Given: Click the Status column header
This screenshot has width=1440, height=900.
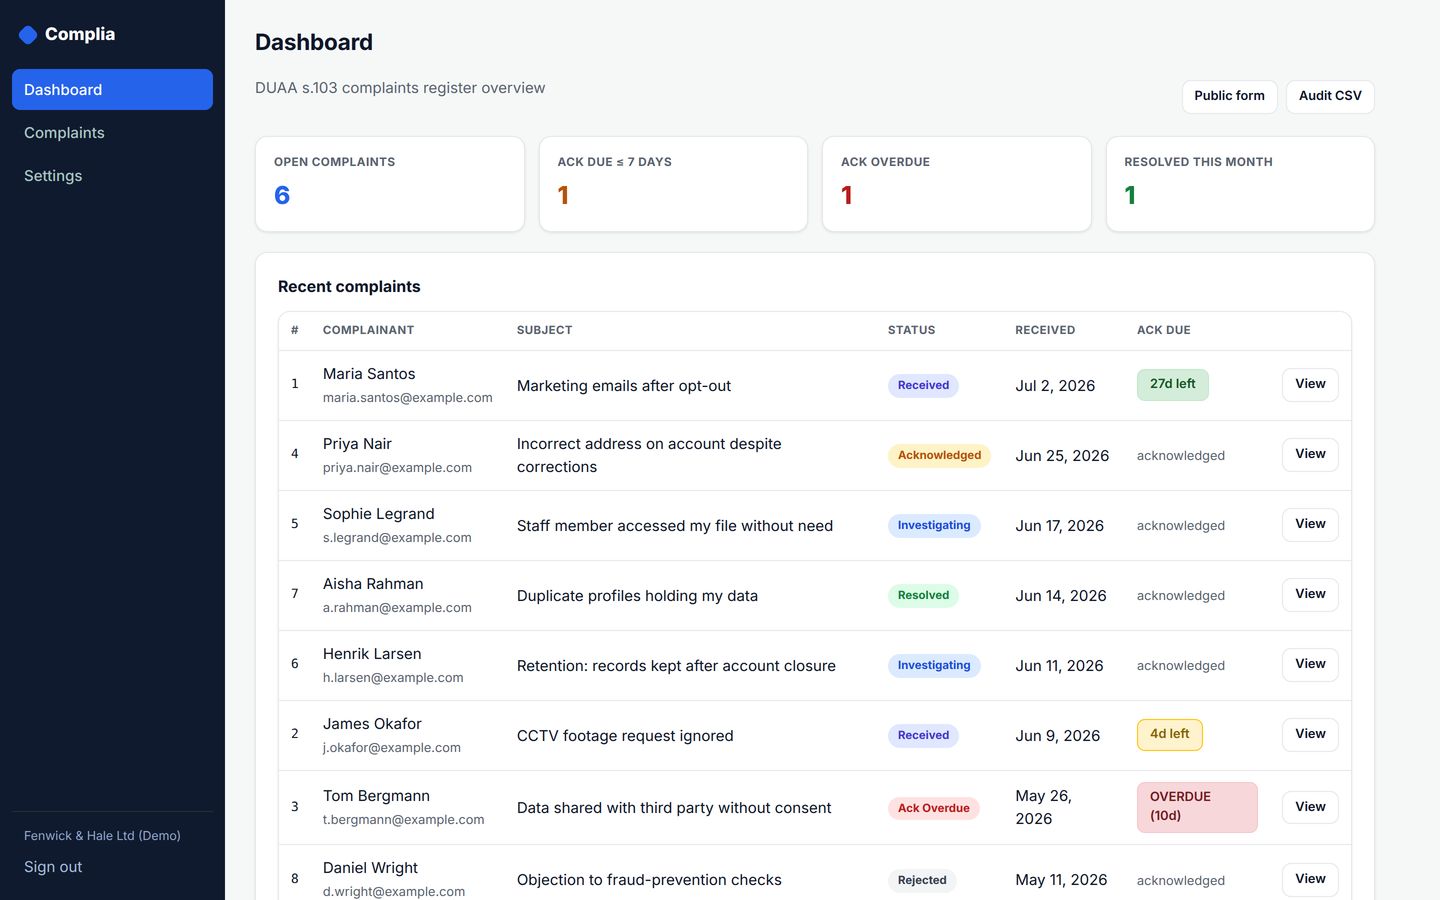Looking at the screenshot, I should pyautogui.click(x=911, y=330).
